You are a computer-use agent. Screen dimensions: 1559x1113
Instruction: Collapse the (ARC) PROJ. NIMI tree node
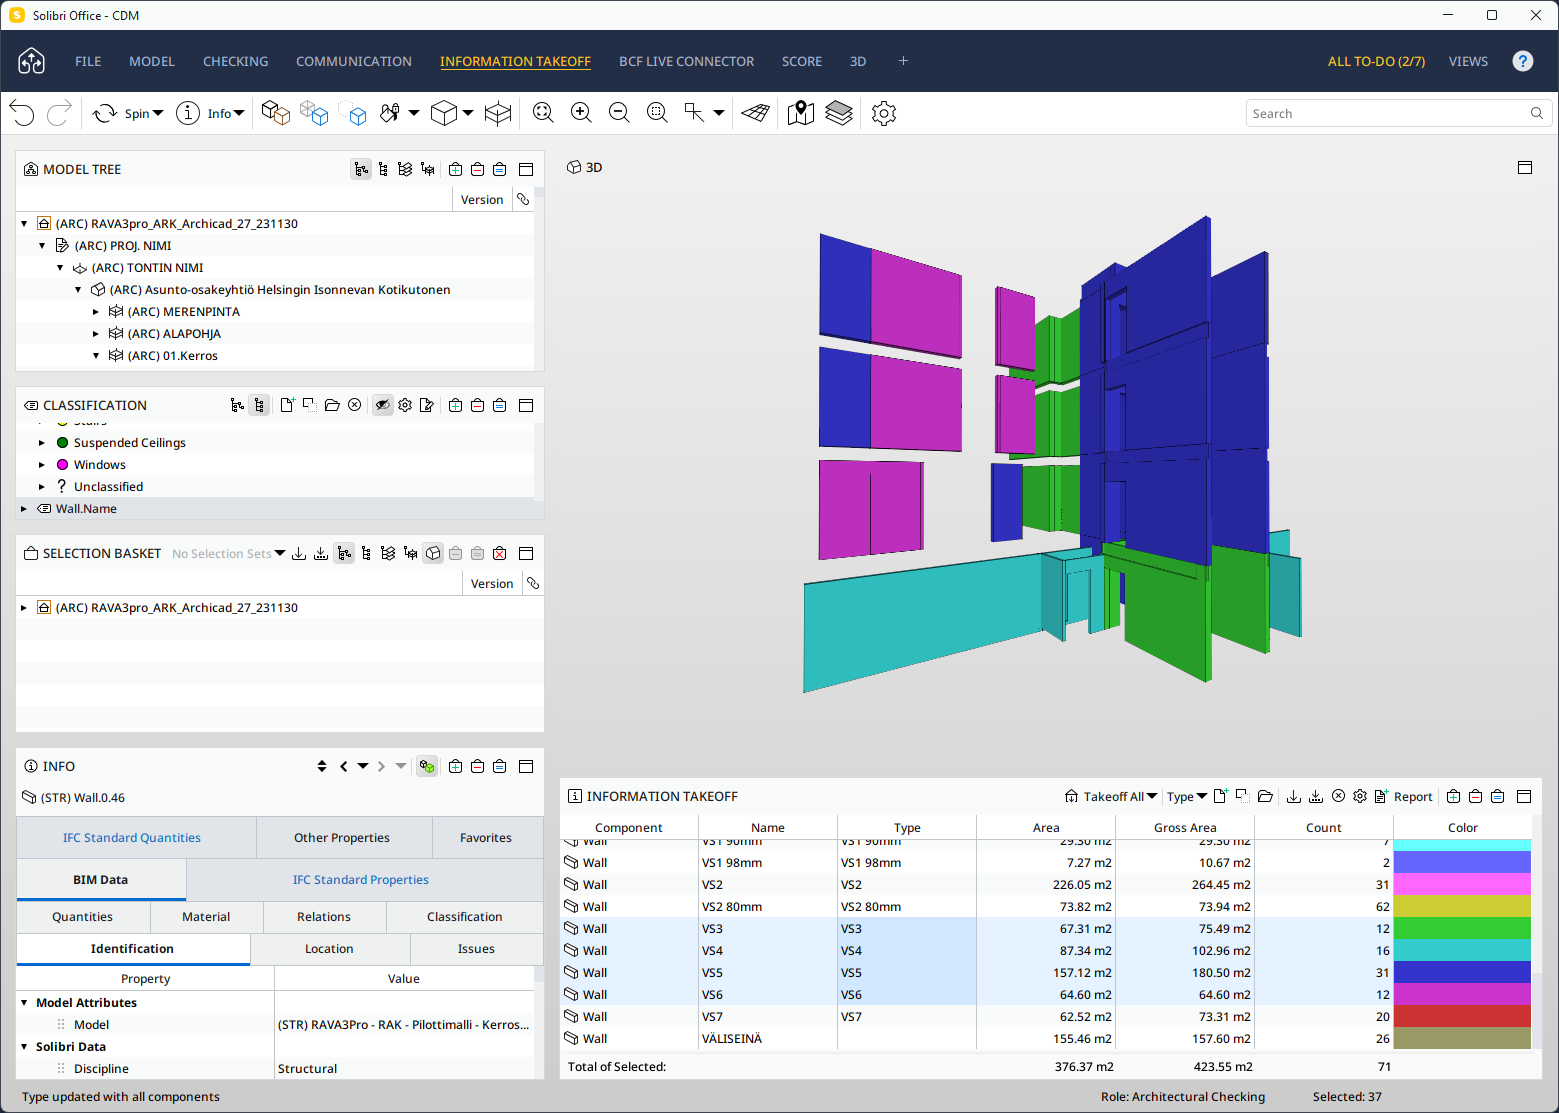pyautogui.click(x=42, y=246)
